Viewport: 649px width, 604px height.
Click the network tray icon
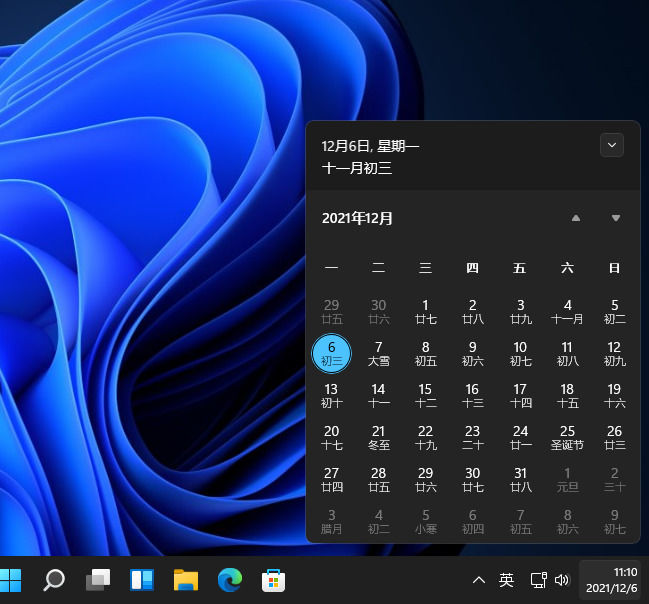point(538,580)
